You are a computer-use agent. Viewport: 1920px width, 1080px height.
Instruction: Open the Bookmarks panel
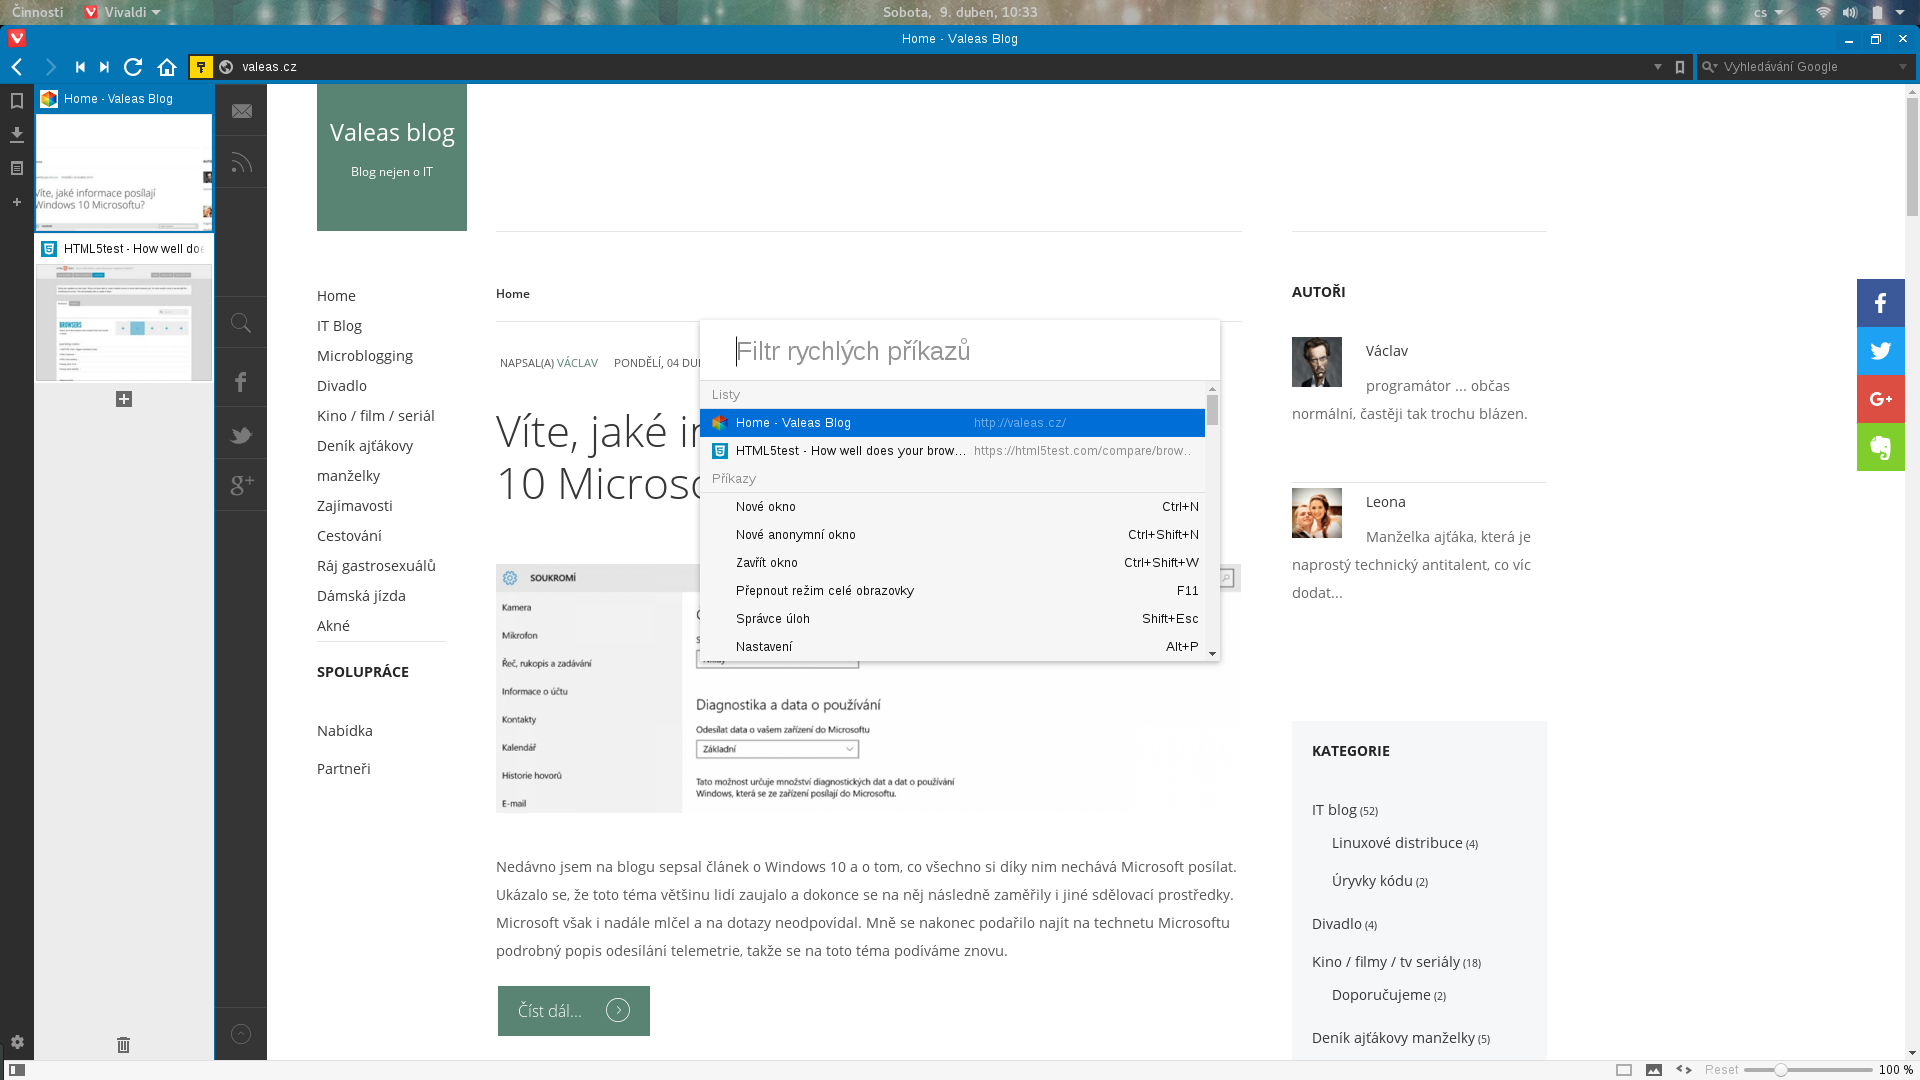(x=17, y=101)
